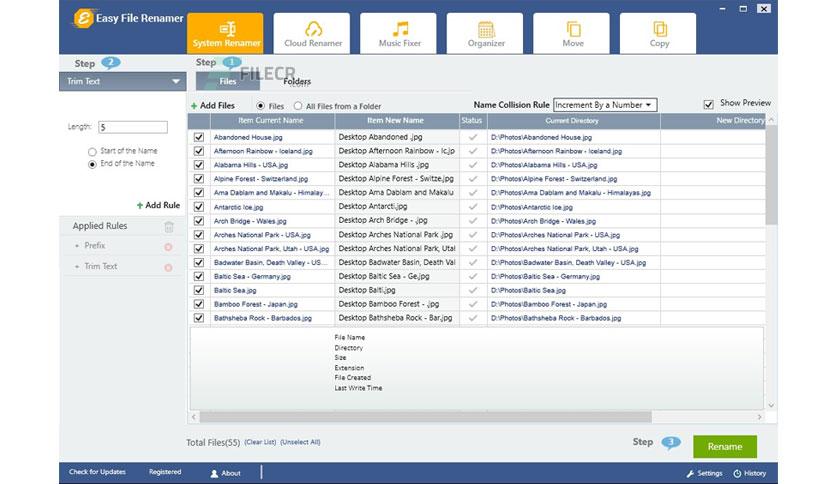This screenshot has height=484, width=836.
Task: Click the Length input field
Action: click(133, 127)
